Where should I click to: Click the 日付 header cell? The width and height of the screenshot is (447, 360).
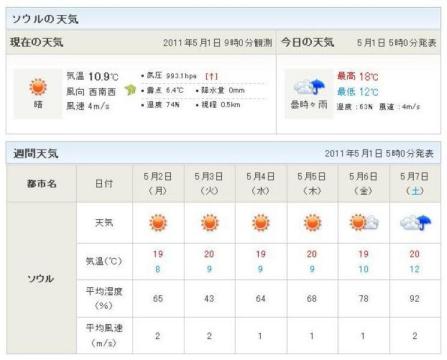[x=104, y=184]
